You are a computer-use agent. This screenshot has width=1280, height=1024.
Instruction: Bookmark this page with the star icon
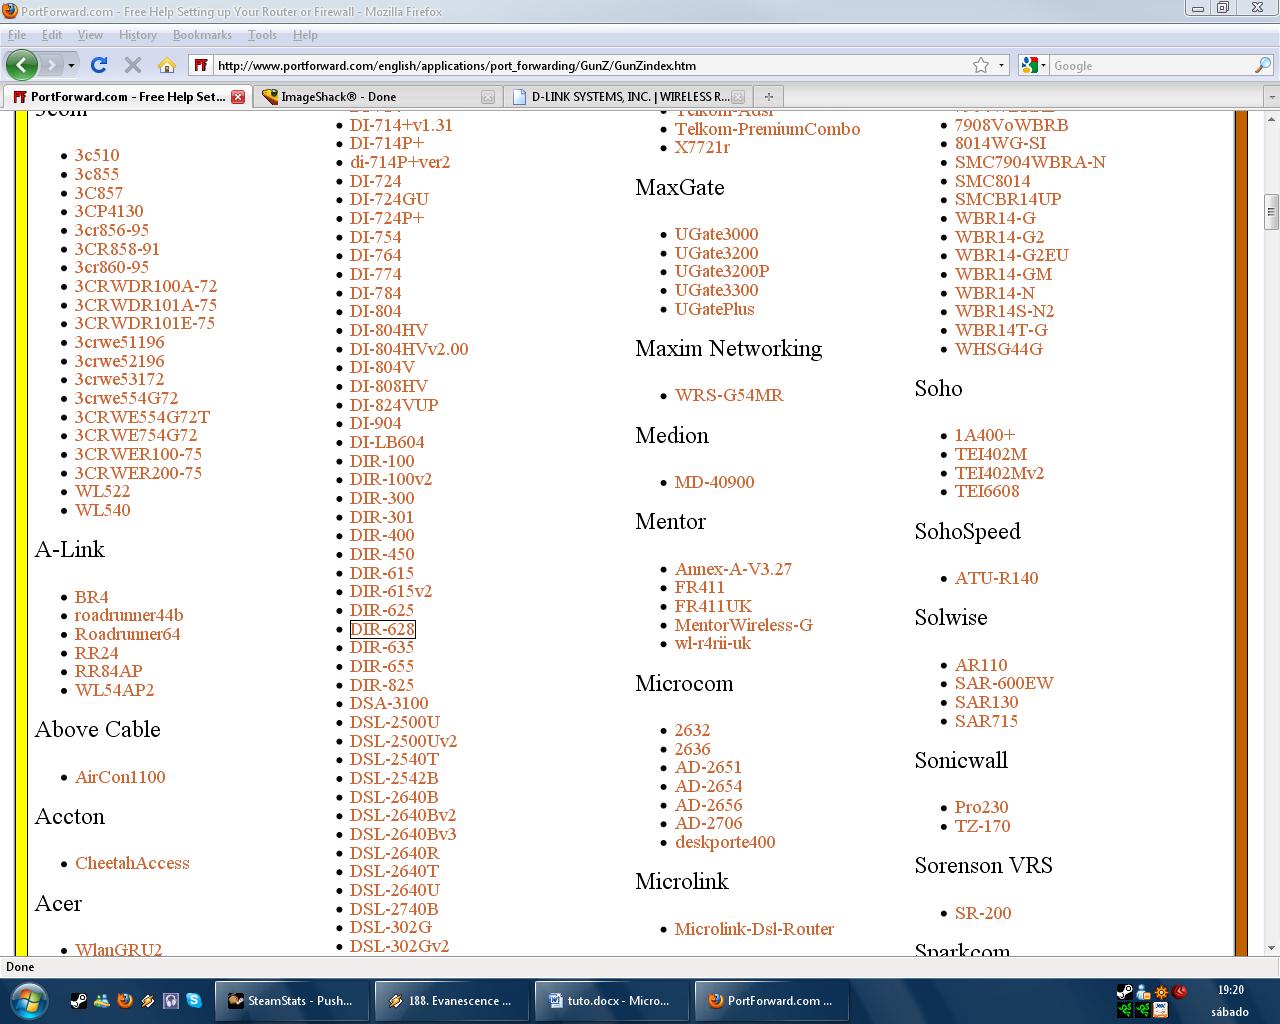click(x=981, y=65)
